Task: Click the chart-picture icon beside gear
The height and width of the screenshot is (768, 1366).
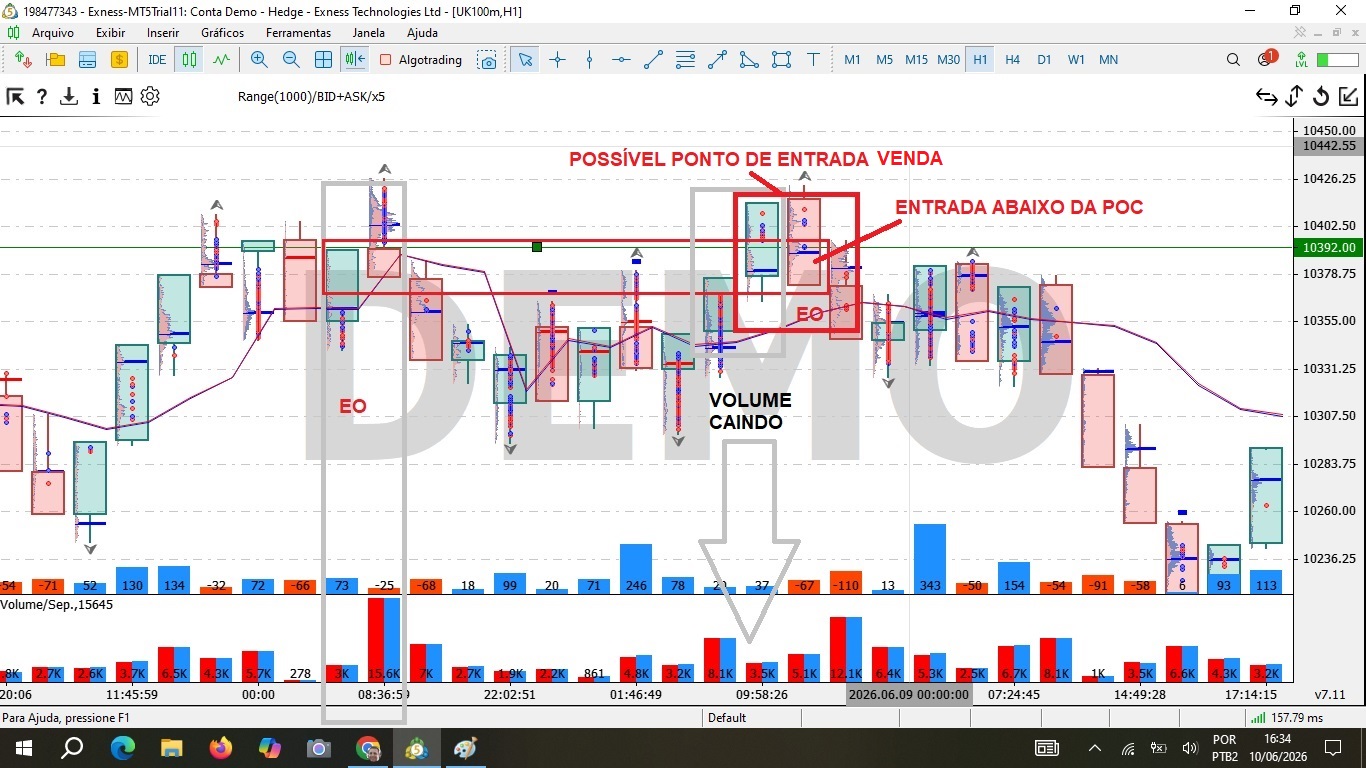Action: (x=123, y=97)
